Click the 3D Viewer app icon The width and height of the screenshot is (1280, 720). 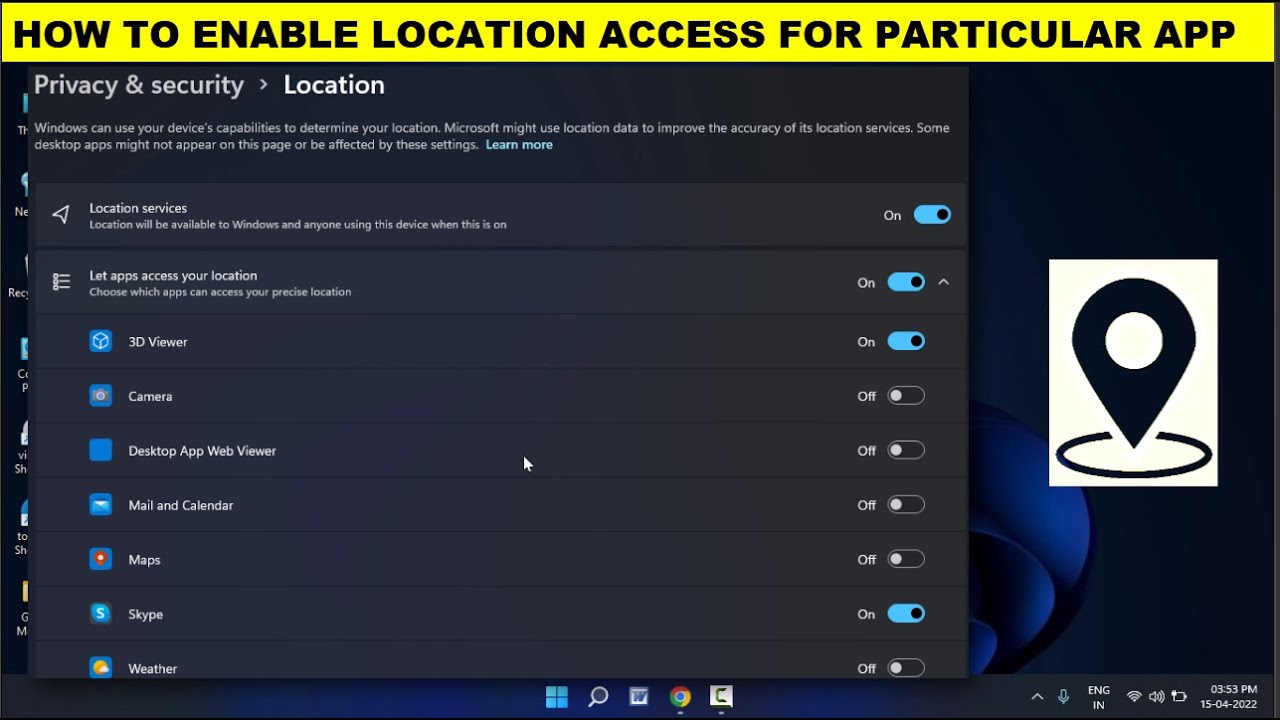coord(101,341)
